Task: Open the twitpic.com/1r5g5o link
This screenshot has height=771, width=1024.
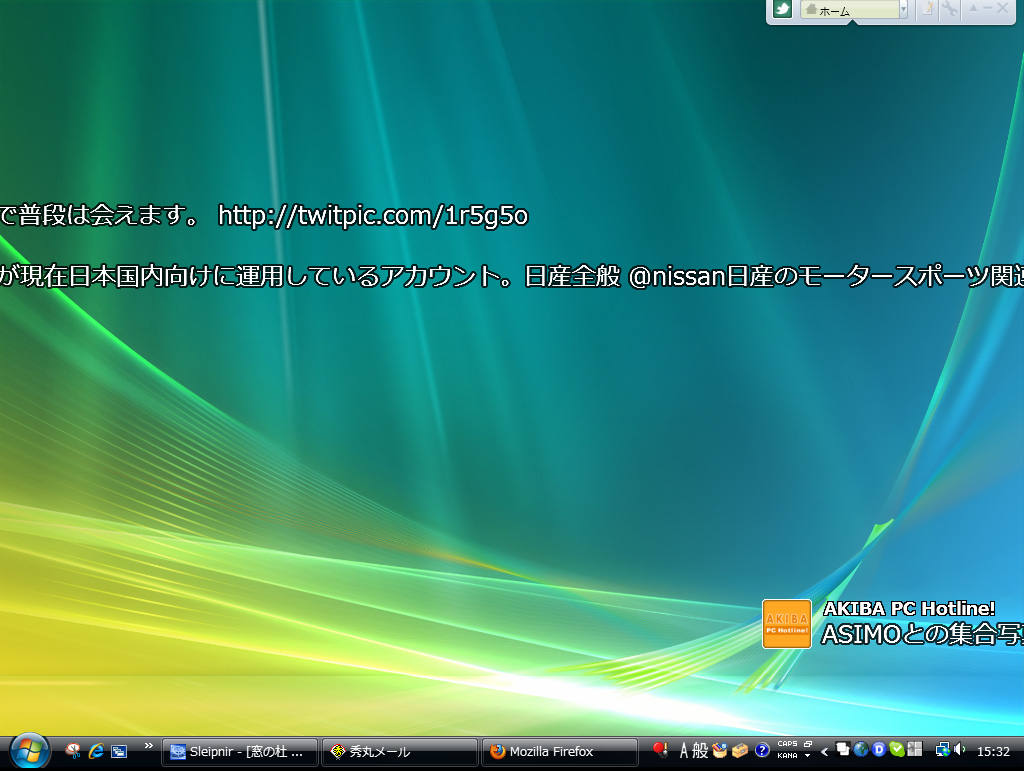Action: click(x=373, y=215)
